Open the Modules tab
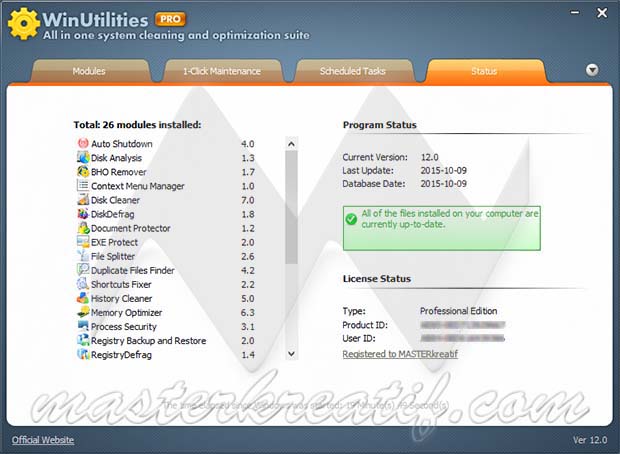Screen dimensions: 620x454 click(89, 71)
